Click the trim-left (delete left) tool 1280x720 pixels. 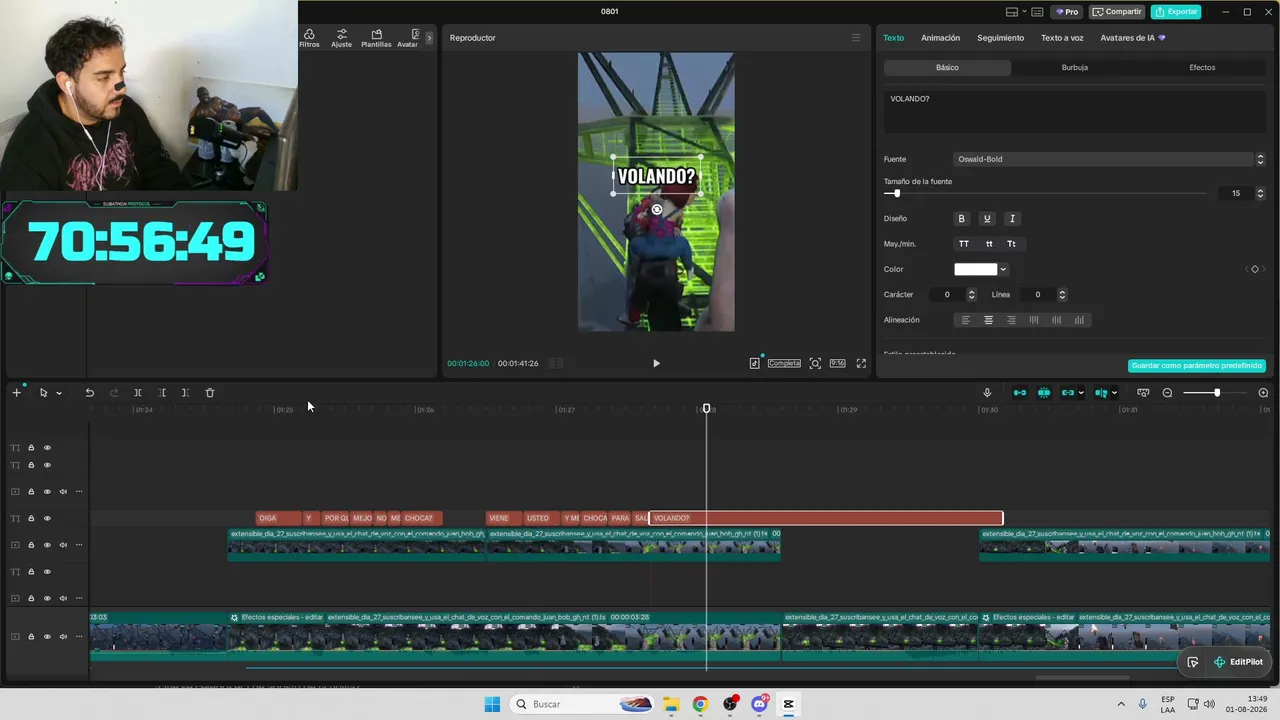pyautogui.click(x=162, y=393)
